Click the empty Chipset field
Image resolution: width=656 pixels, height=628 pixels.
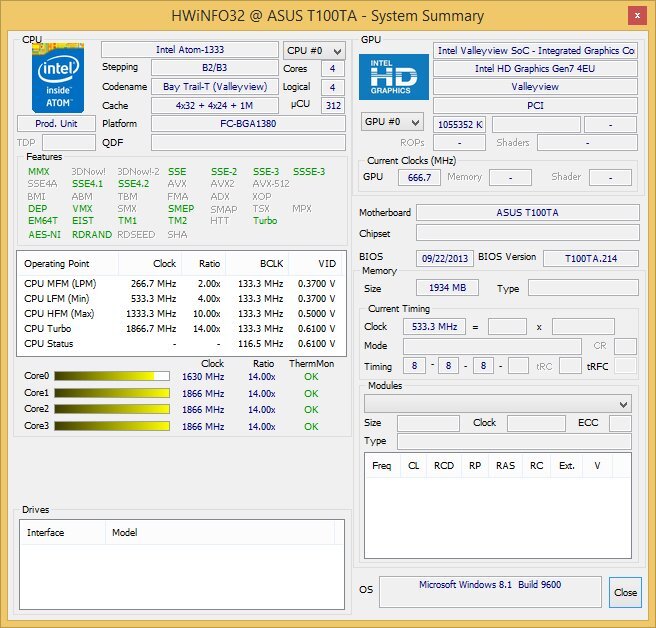(528, 233)
